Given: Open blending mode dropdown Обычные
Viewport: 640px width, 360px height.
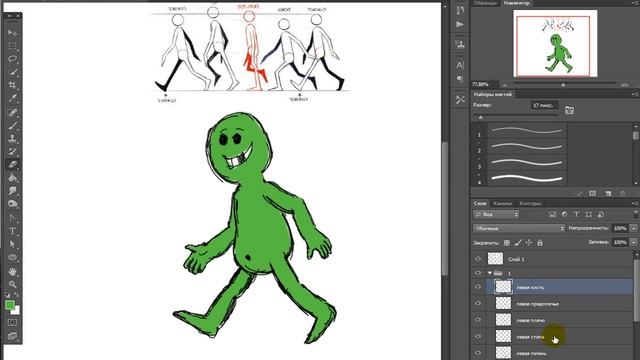Looking at the screenshot, I should coord(519,228).
